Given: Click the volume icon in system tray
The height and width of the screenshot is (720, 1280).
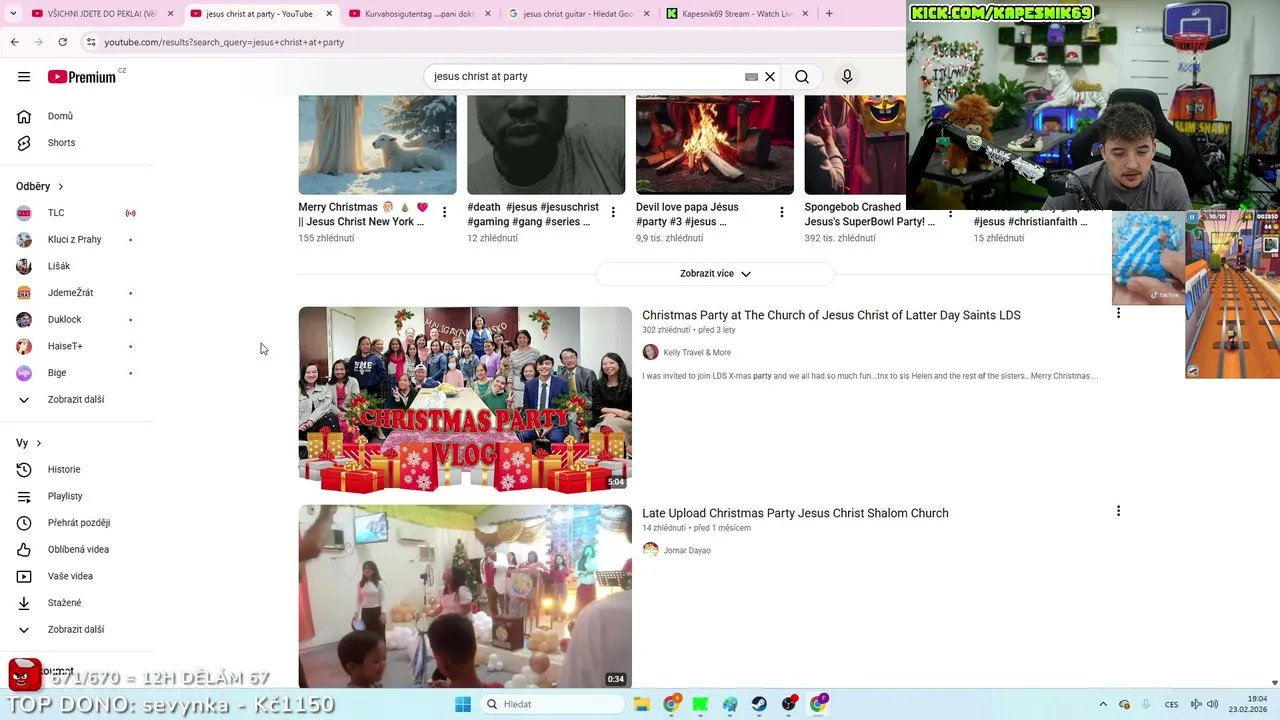Looking at the screenshot, I should 1212,704.
